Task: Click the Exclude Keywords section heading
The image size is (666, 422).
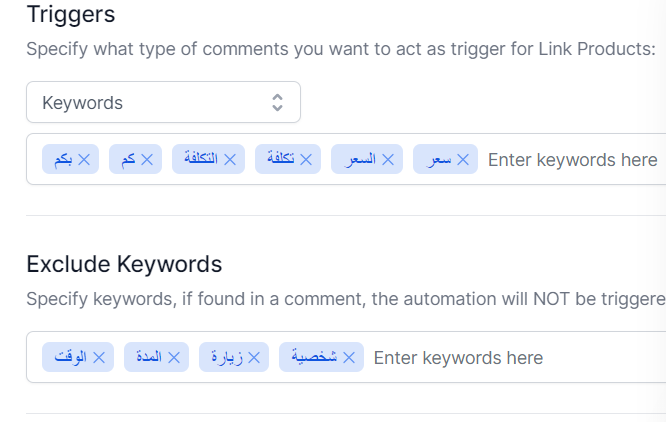Action: 124,264
